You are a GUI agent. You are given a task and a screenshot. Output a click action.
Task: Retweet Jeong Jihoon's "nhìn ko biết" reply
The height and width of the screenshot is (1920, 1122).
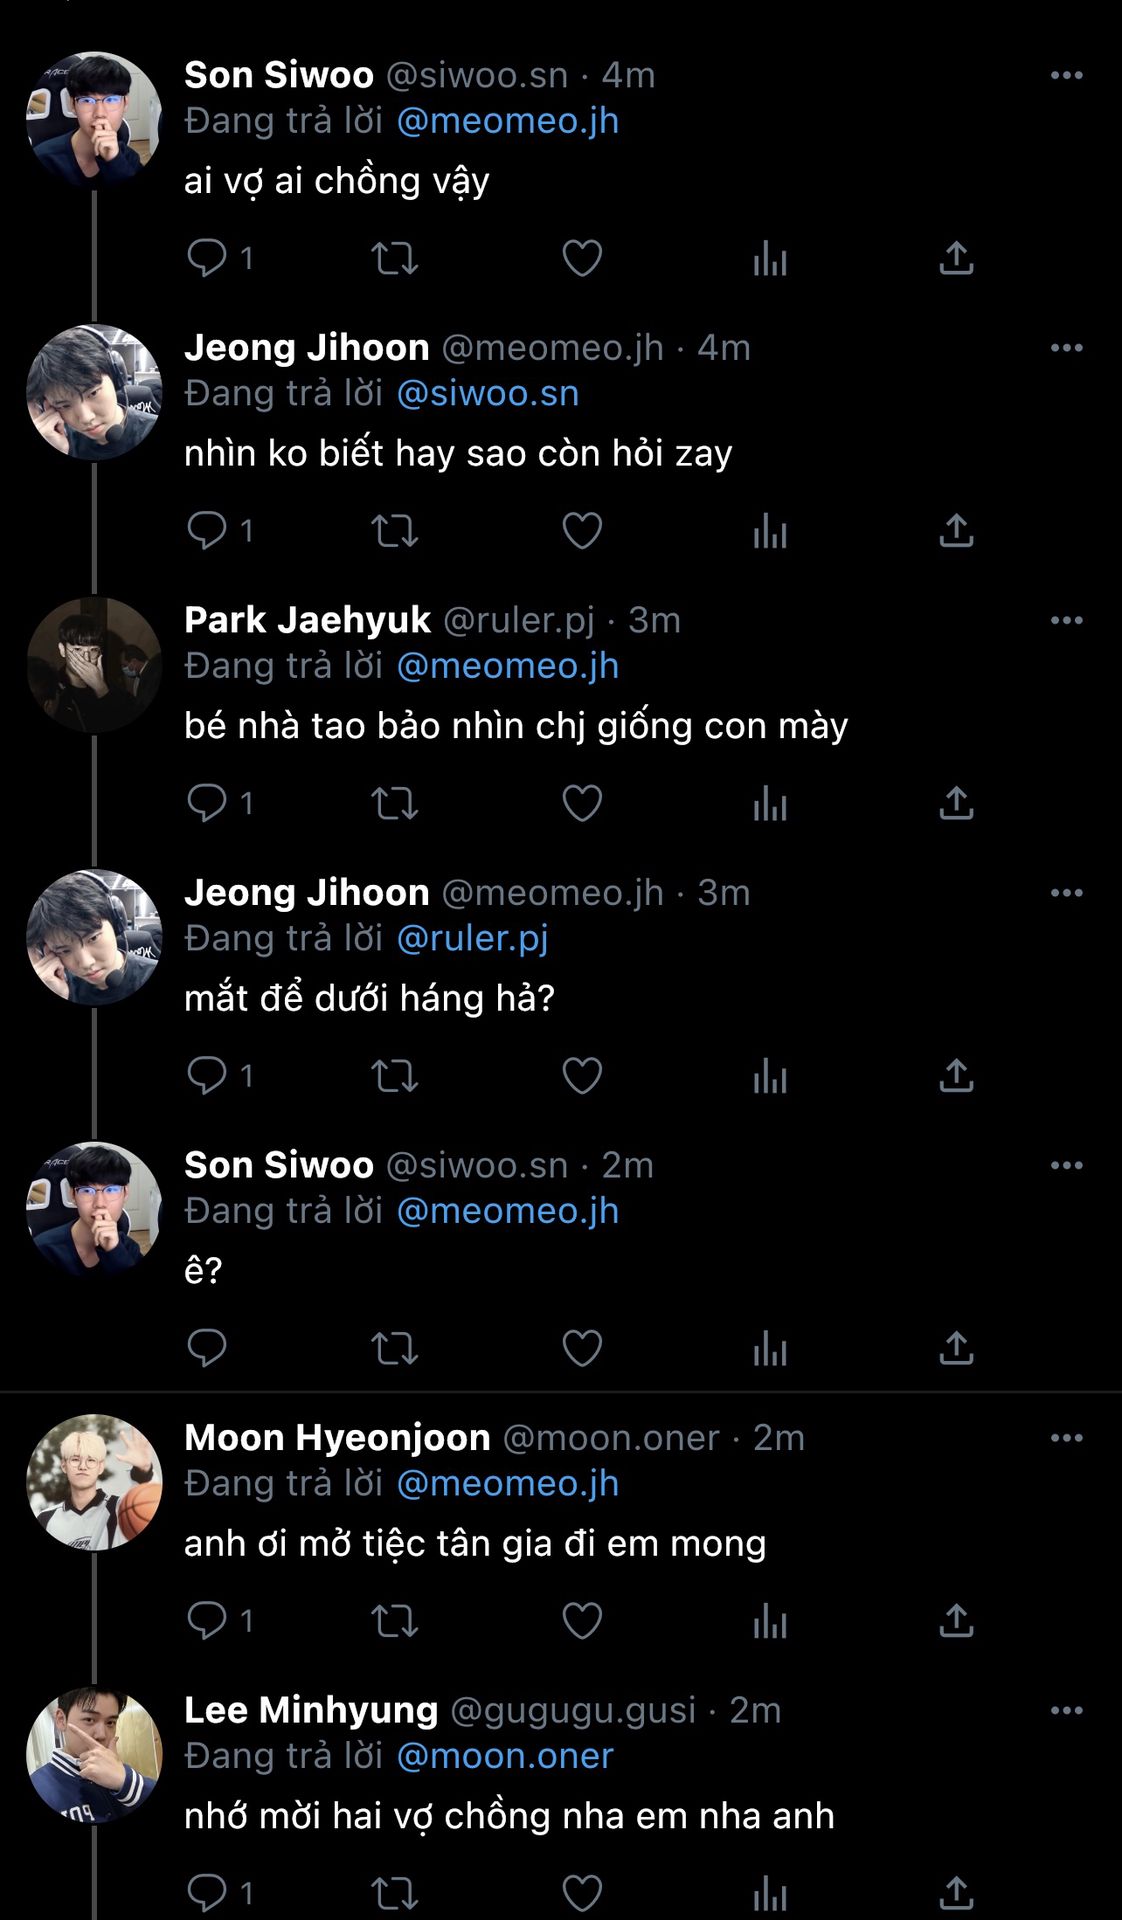click(394, 531)
